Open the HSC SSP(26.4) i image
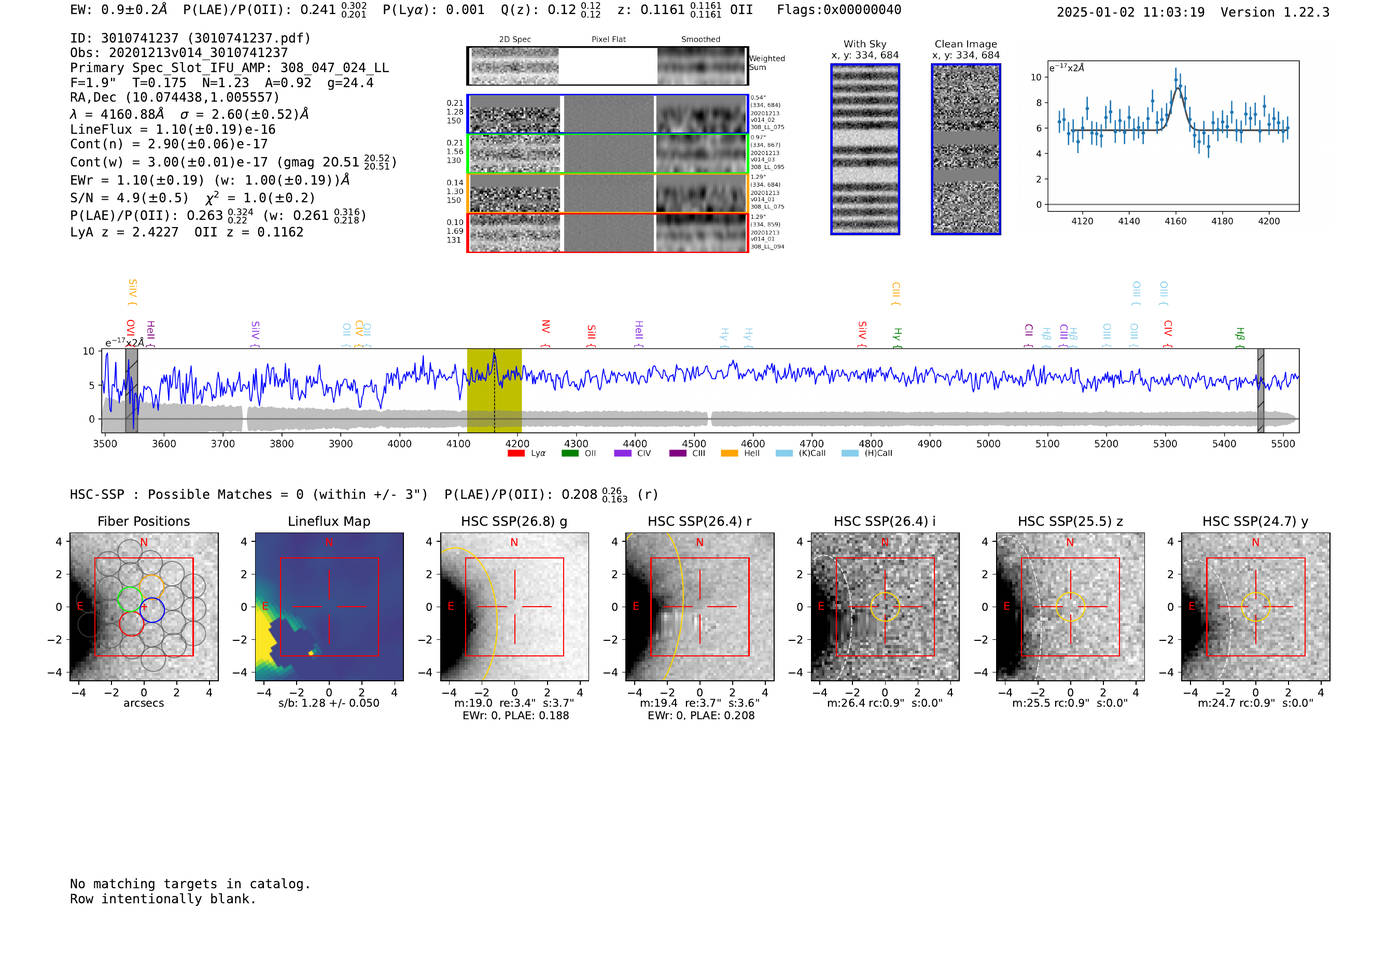 coord(884,607)
